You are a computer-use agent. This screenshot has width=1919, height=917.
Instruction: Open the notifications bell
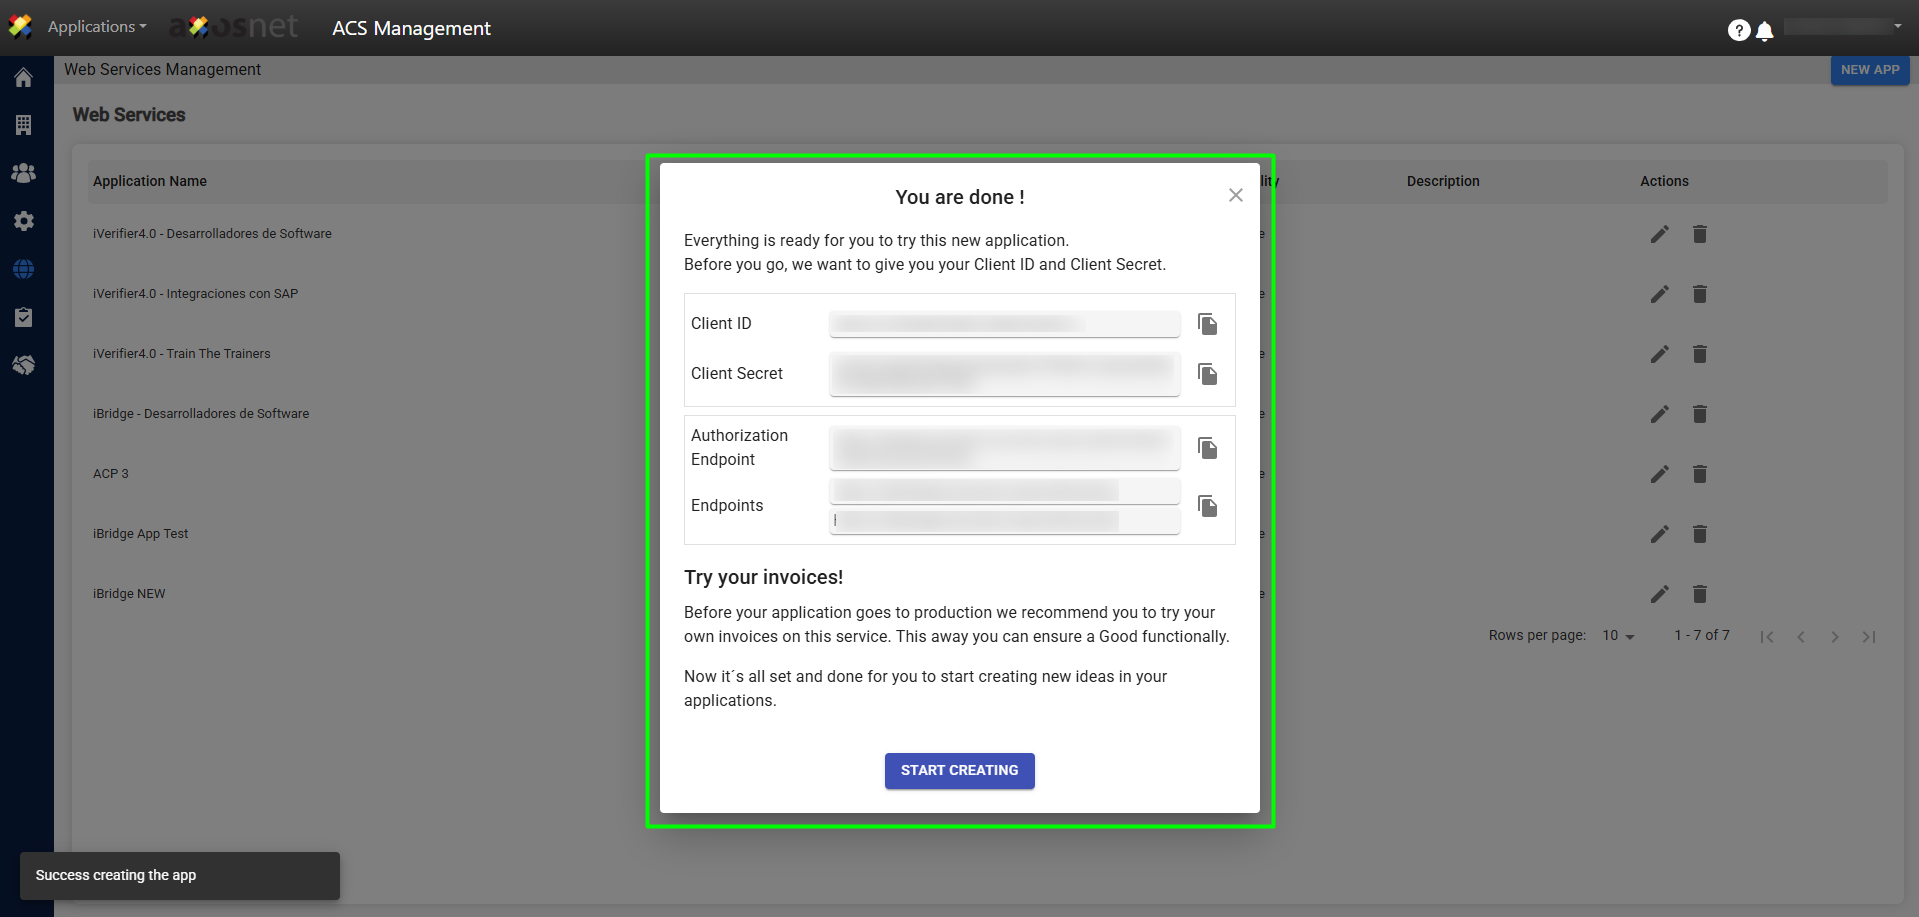click(1765, 31)
